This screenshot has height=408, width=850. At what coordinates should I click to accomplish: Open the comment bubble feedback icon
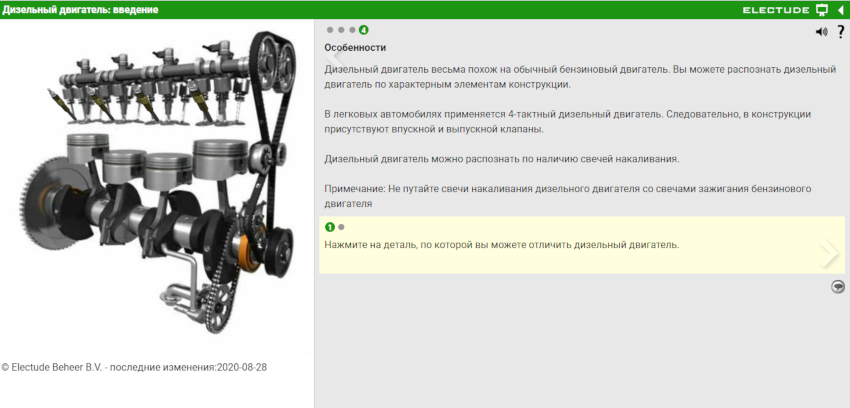(x=838, y=287)
